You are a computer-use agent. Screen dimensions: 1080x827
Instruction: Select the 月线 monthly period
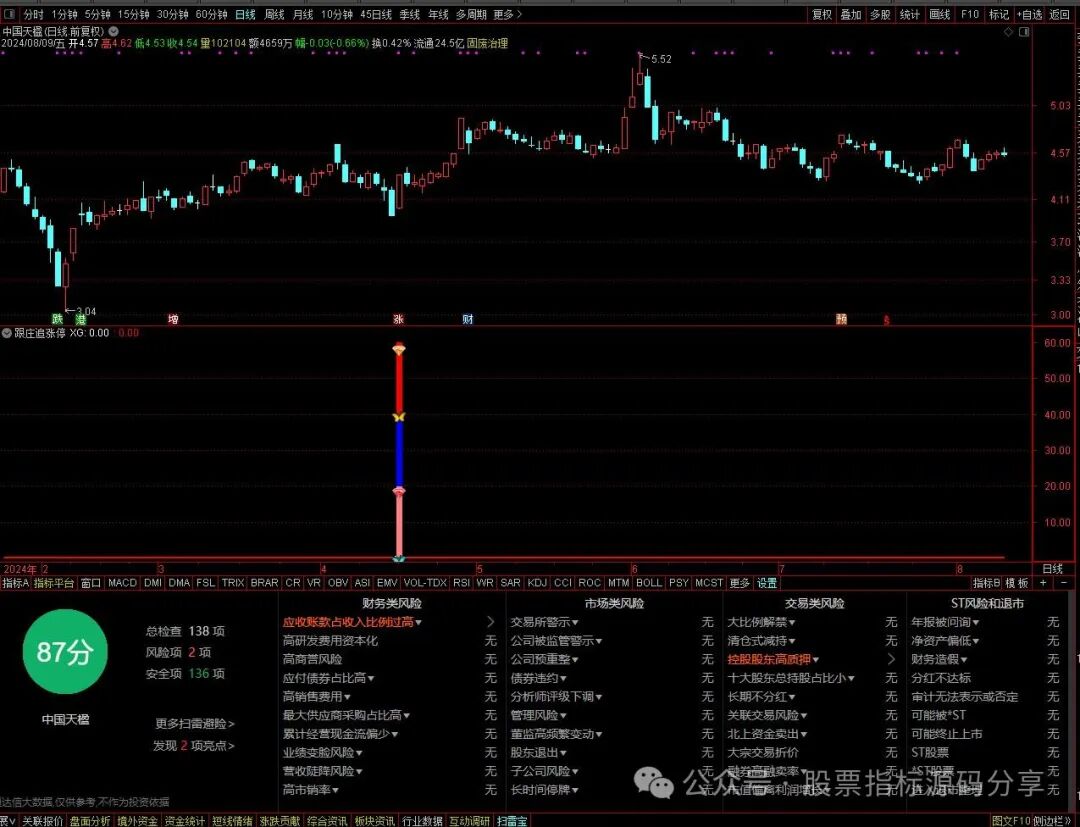pyautogui.click(x=303, y=14)
